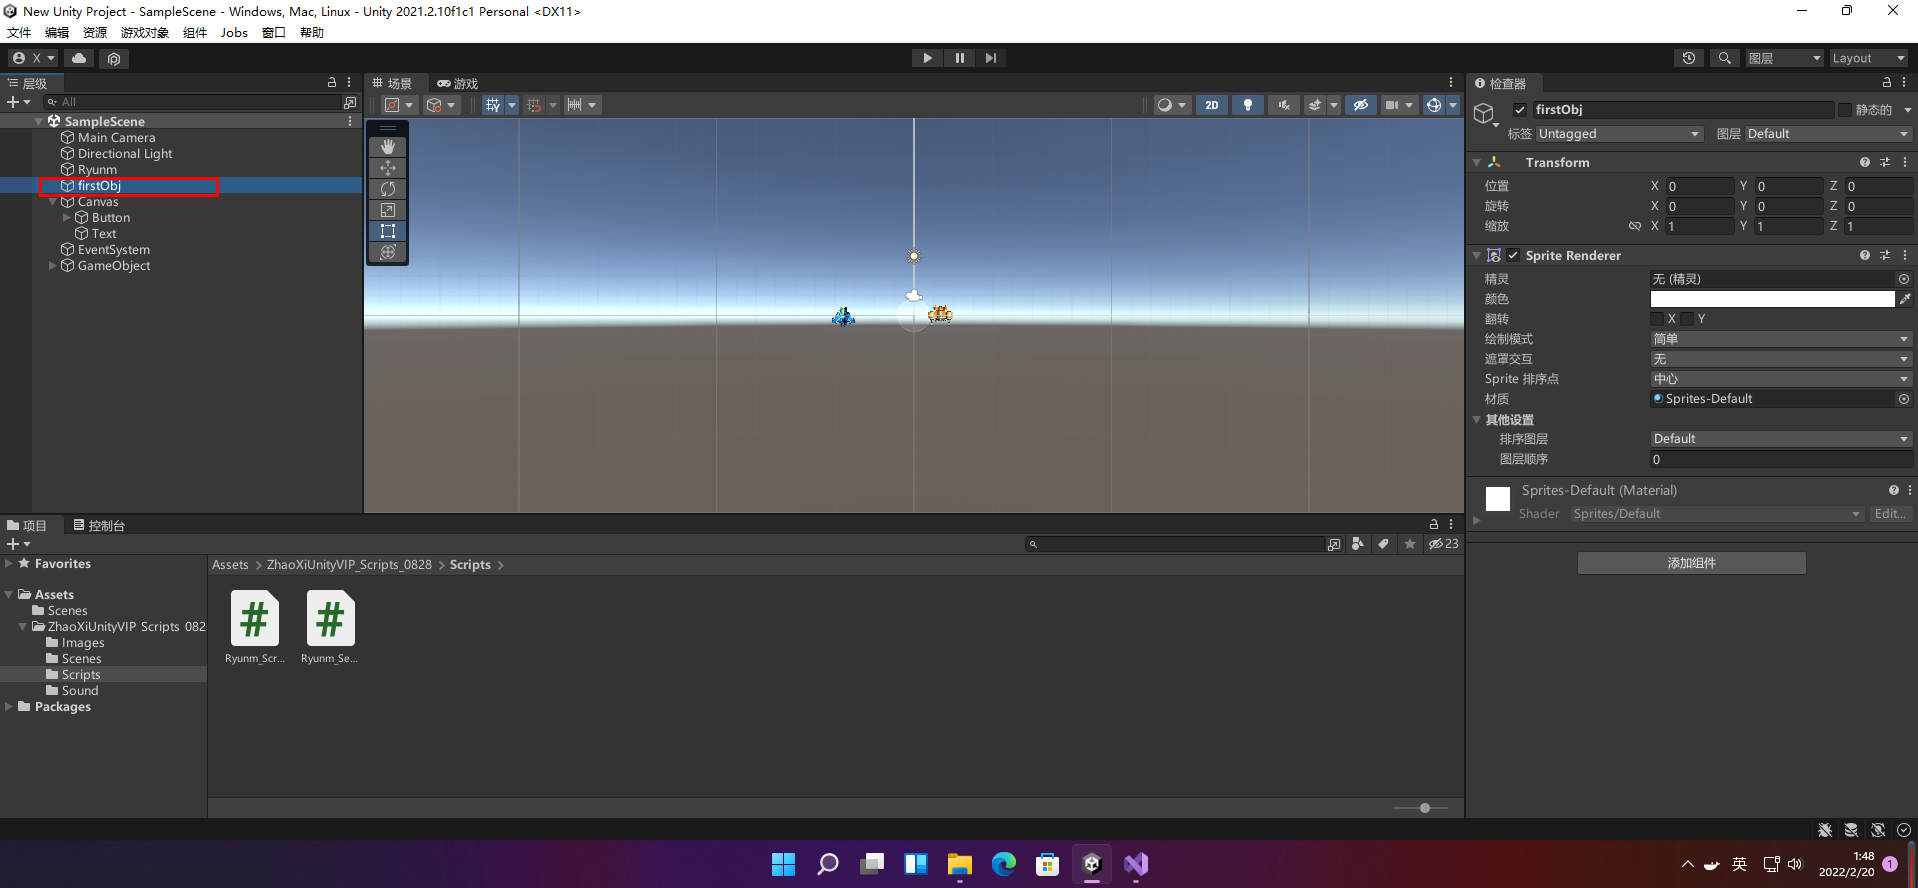The height and width of the screenshot is (888, 1918).
Task: Toggle hidden objects visibility in scene
Action: [1360, 105]
